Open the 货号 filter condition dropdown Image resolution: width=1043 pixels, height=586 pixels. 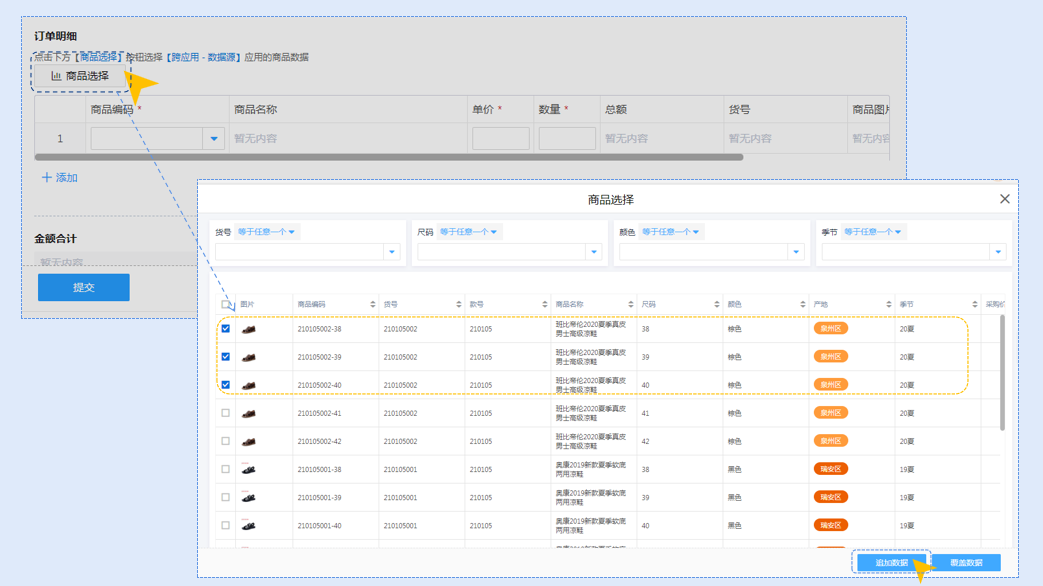pyautogui.click(x=267, y=232)
